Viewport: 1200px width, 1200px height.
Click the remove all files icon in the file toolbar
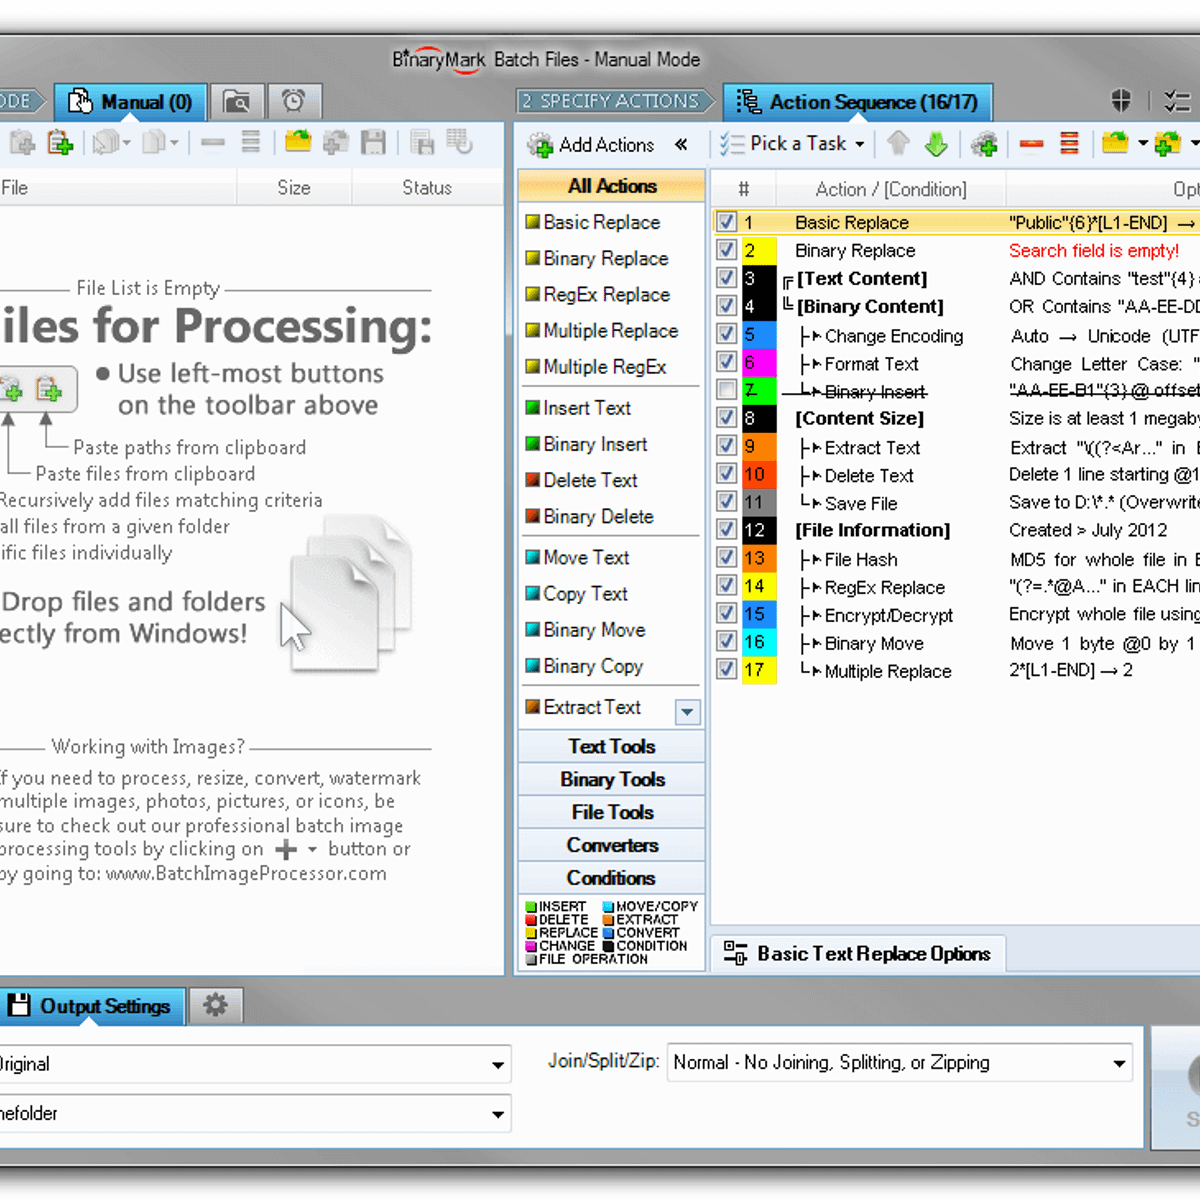click(x=250, y=143)
